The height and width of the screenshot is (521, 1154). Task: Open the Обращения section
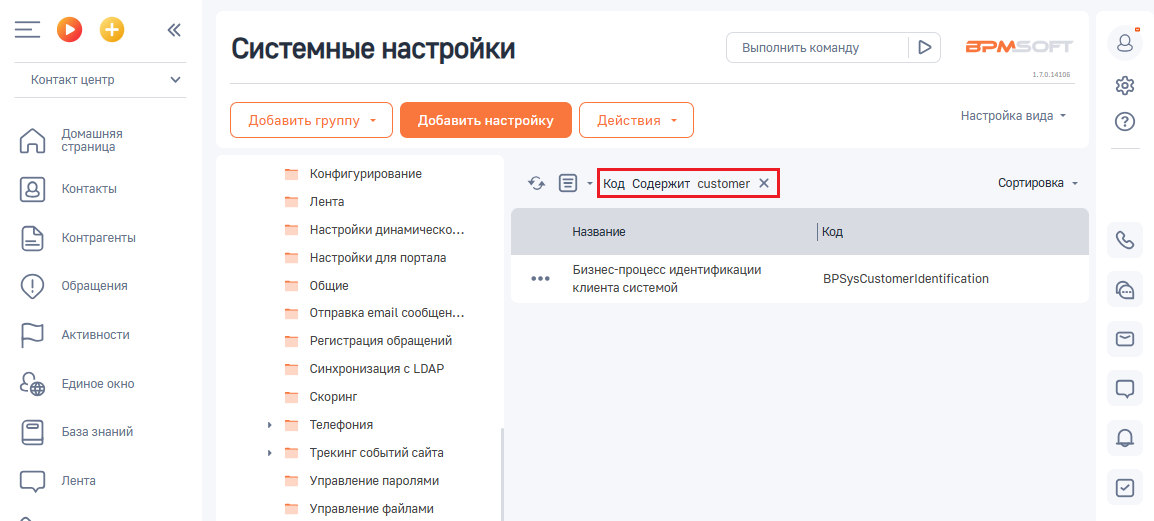pyautogui.click(x=94, y=286)
